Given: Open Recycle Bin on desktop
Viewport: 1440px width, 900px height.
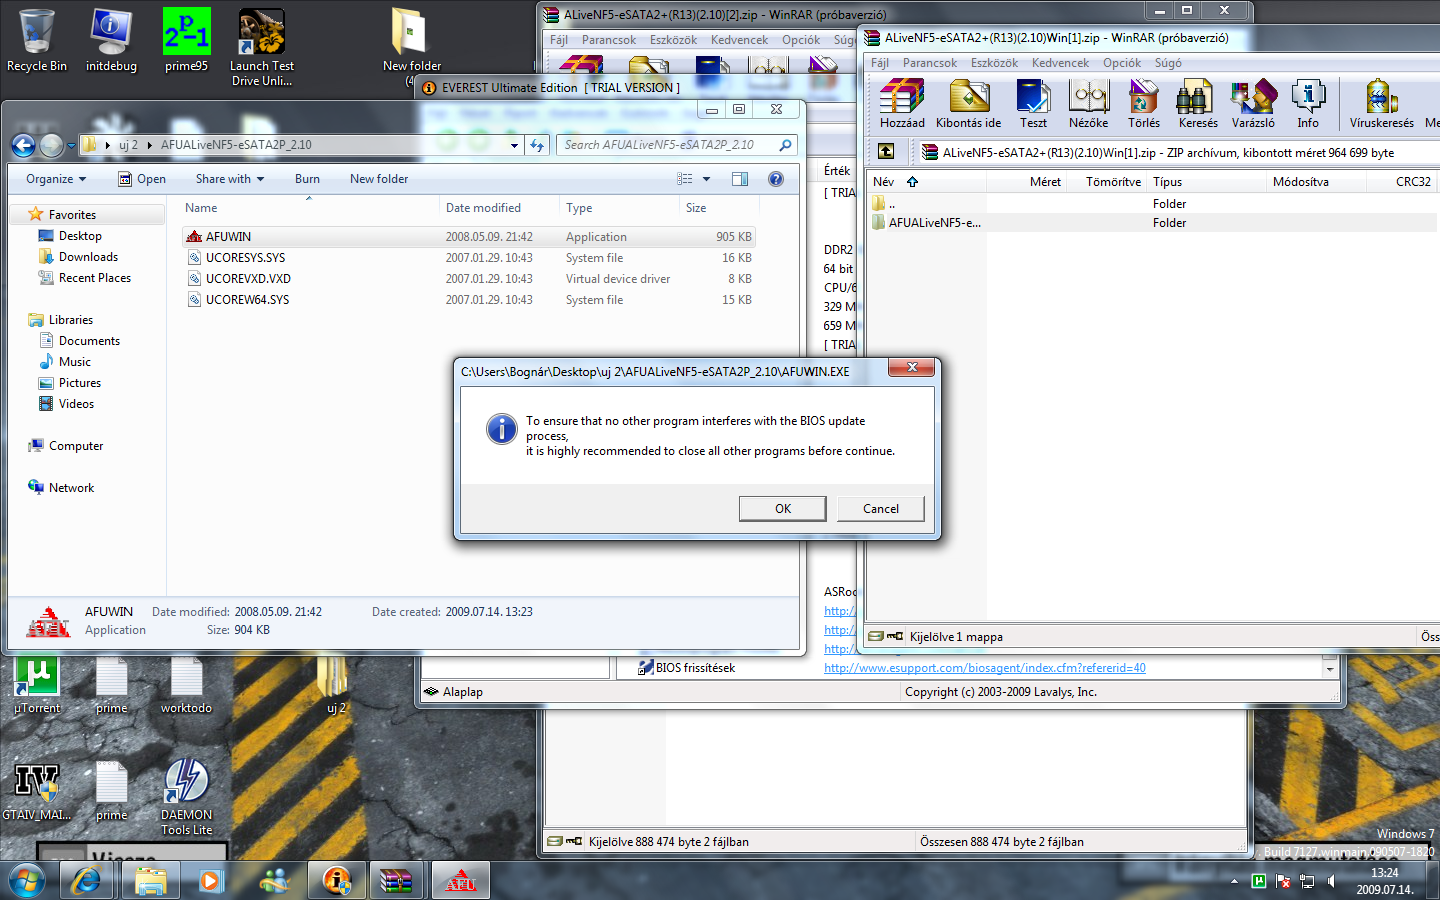Looking at the screenshot, I should (x=37, y=41).
